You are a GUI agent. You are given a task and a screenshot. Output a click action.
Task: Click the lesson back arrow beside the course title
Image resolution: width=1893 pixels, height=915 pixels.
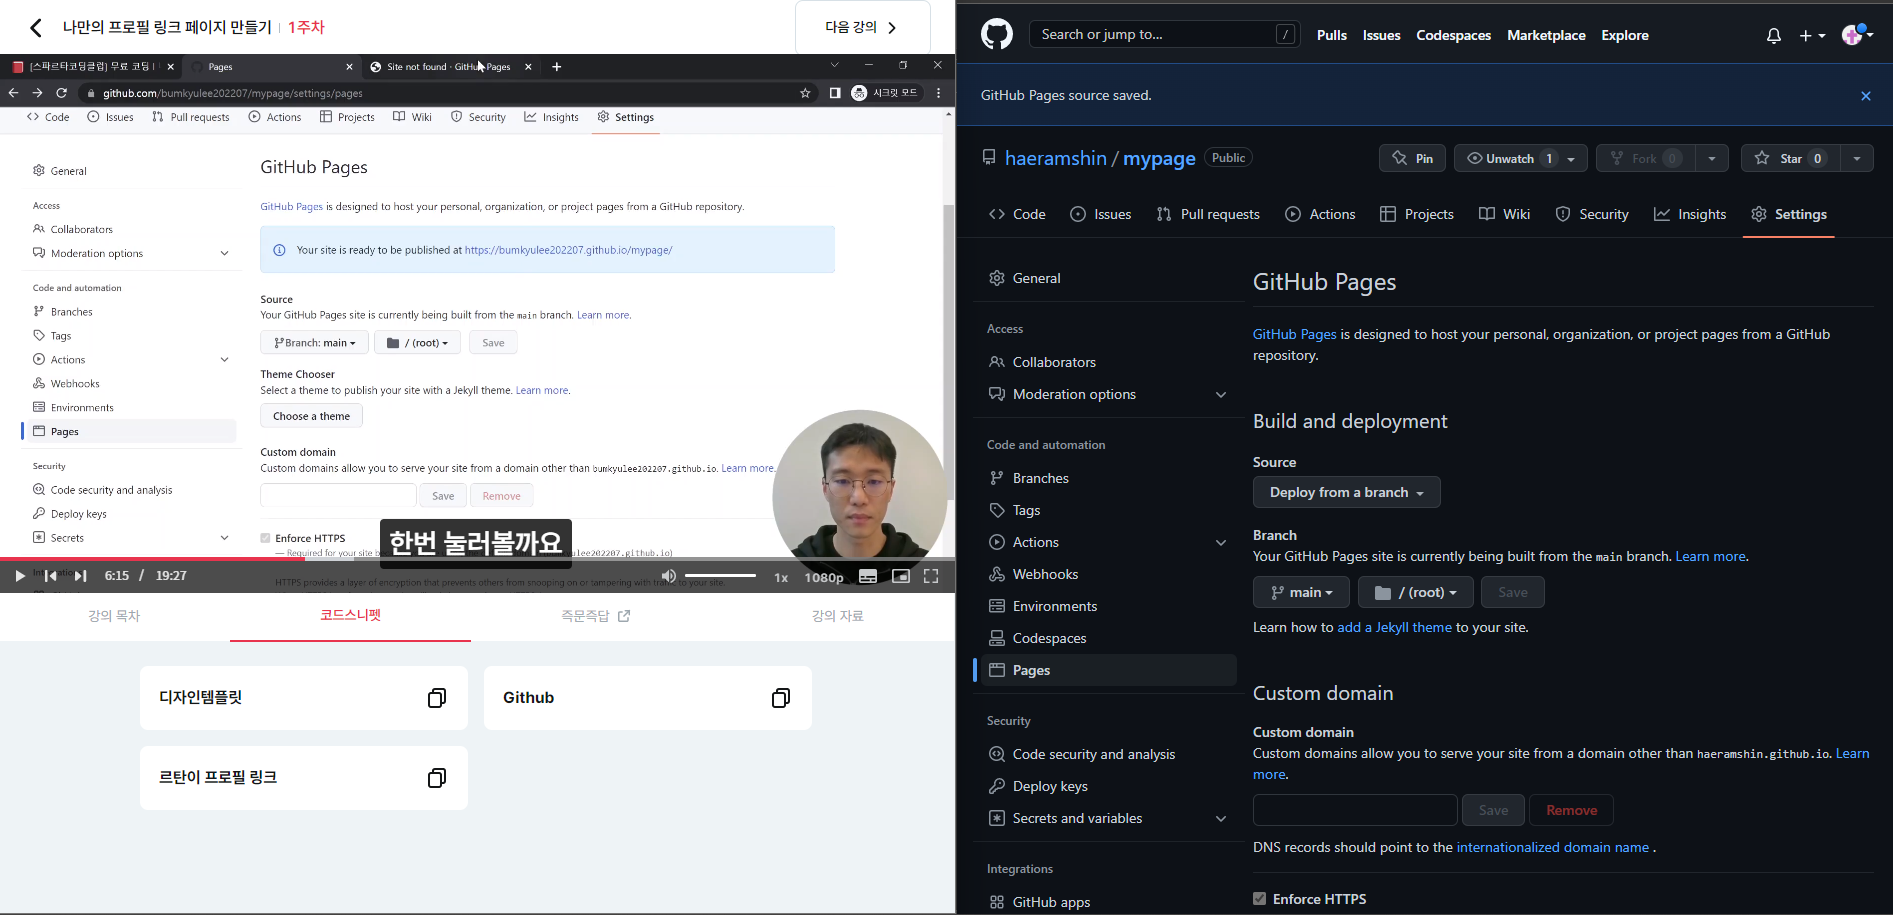36,27
